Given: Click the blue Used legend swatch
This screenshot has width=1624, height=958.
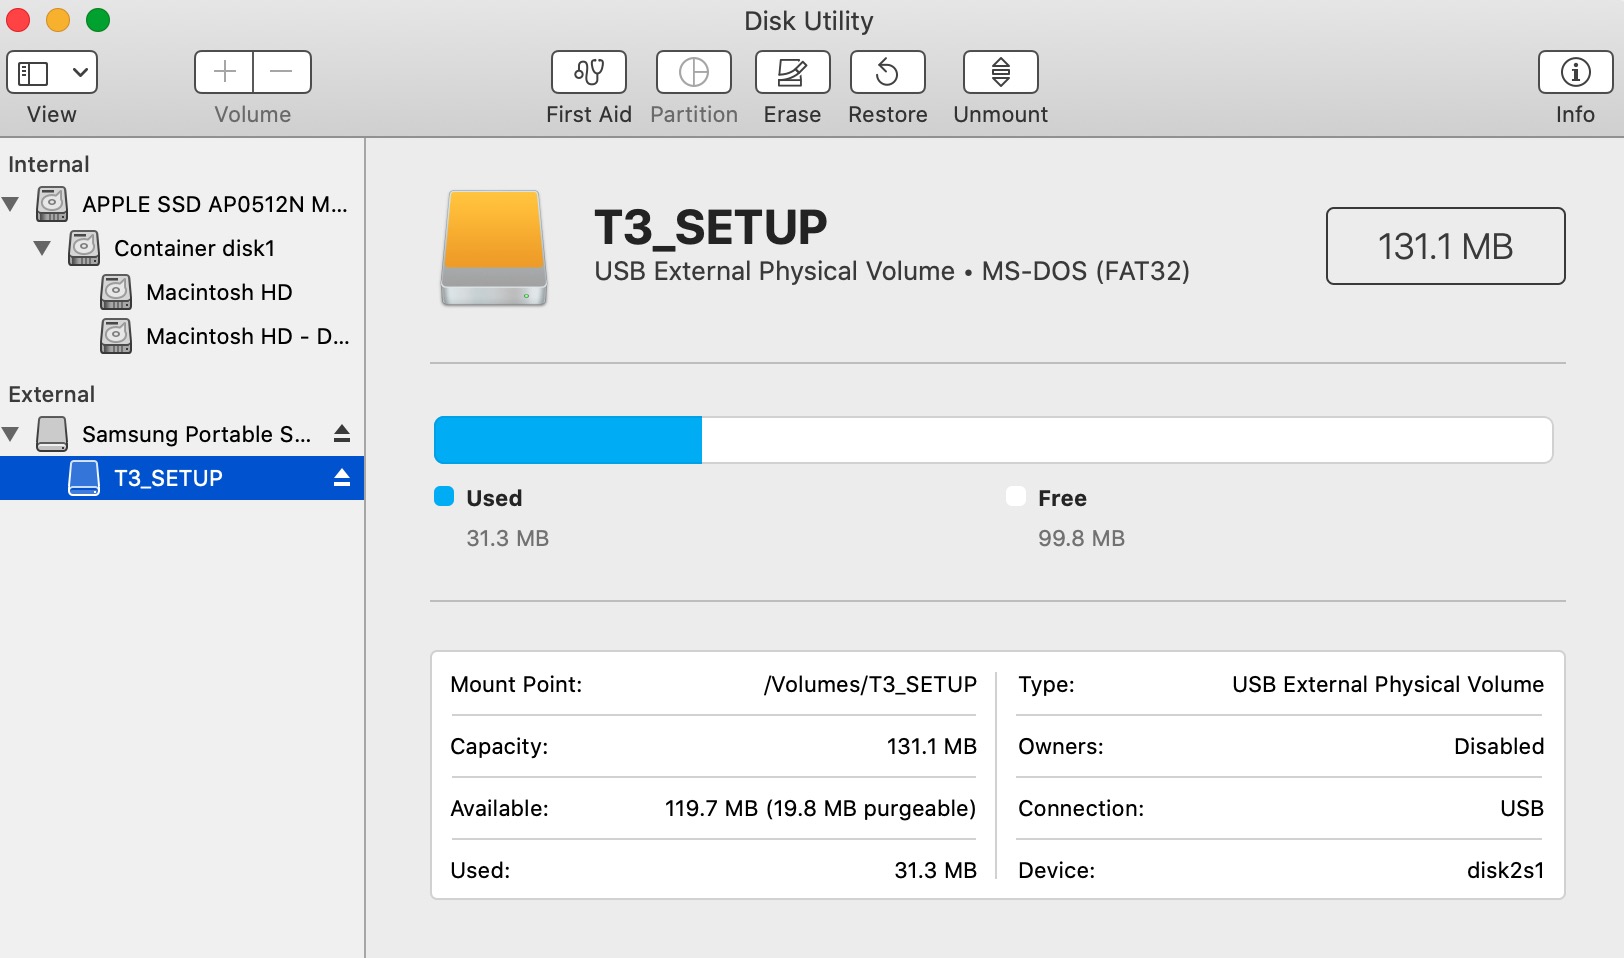Looking at the screenshot, I should tap(444, 496).
